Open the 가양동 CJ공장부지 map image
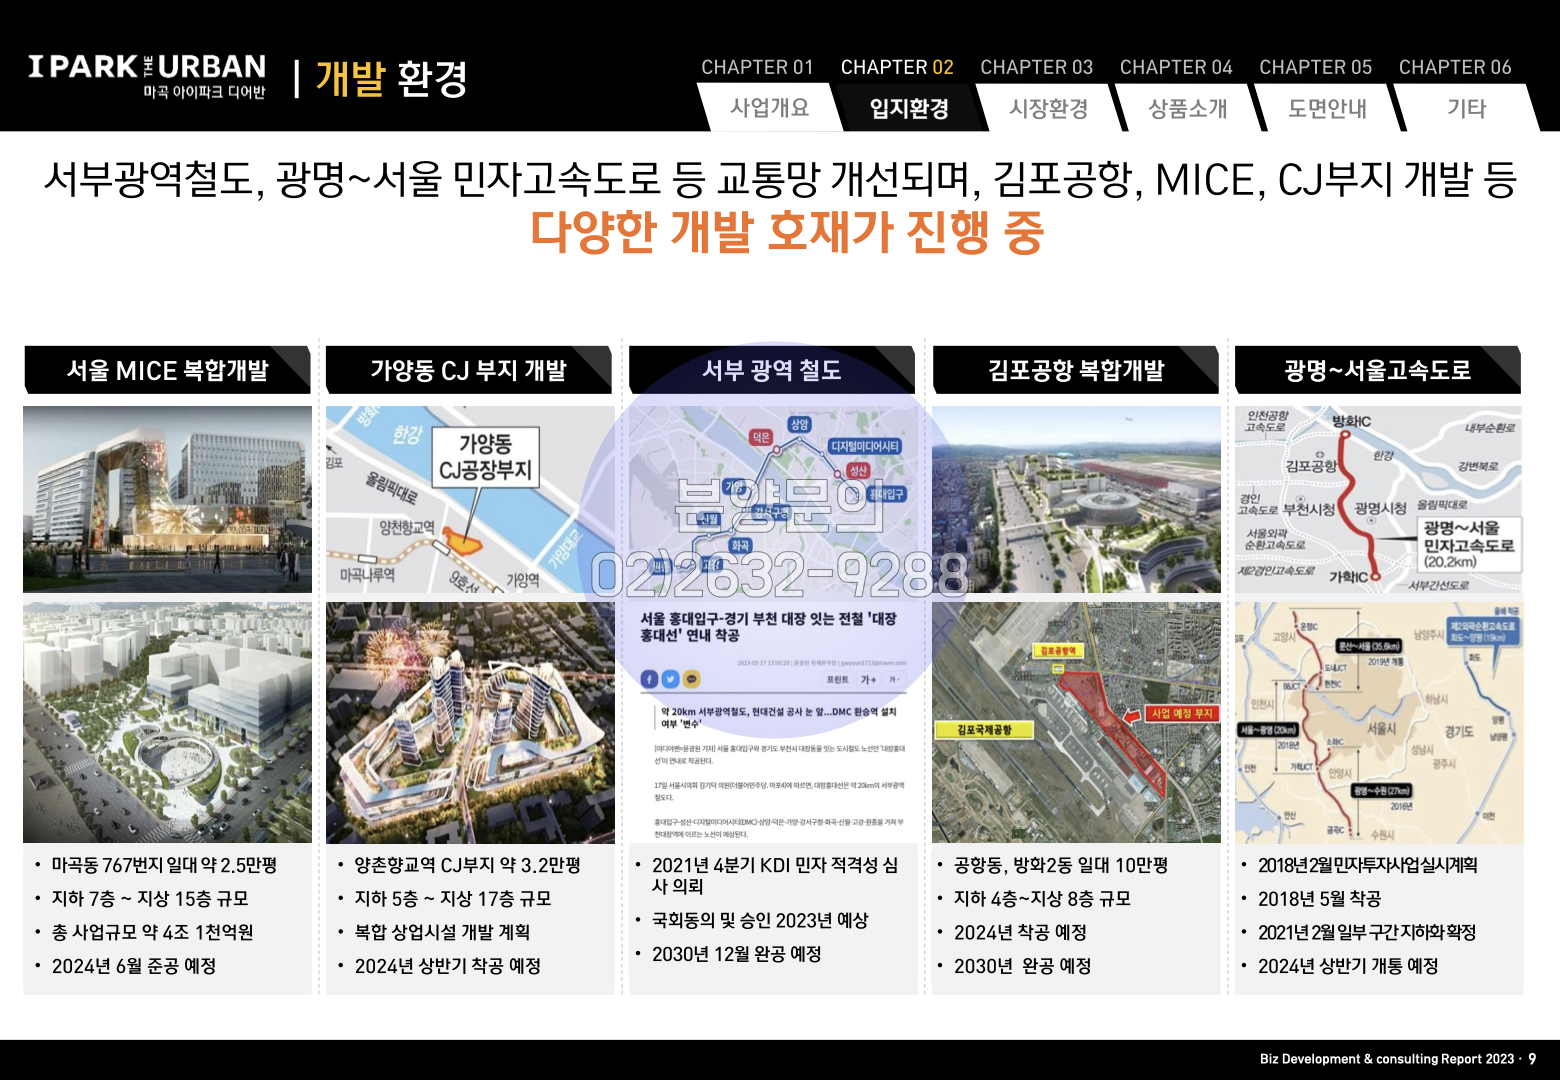The height and width of the screenshot is (1080, 1560). tap(470, 499)
